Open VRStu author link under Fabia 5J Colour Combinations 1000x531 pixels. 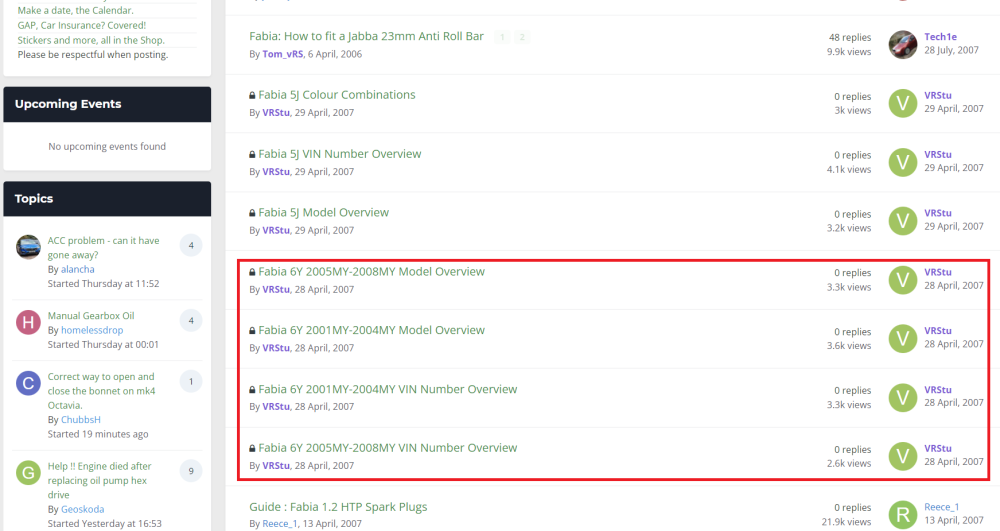point(276,113)
